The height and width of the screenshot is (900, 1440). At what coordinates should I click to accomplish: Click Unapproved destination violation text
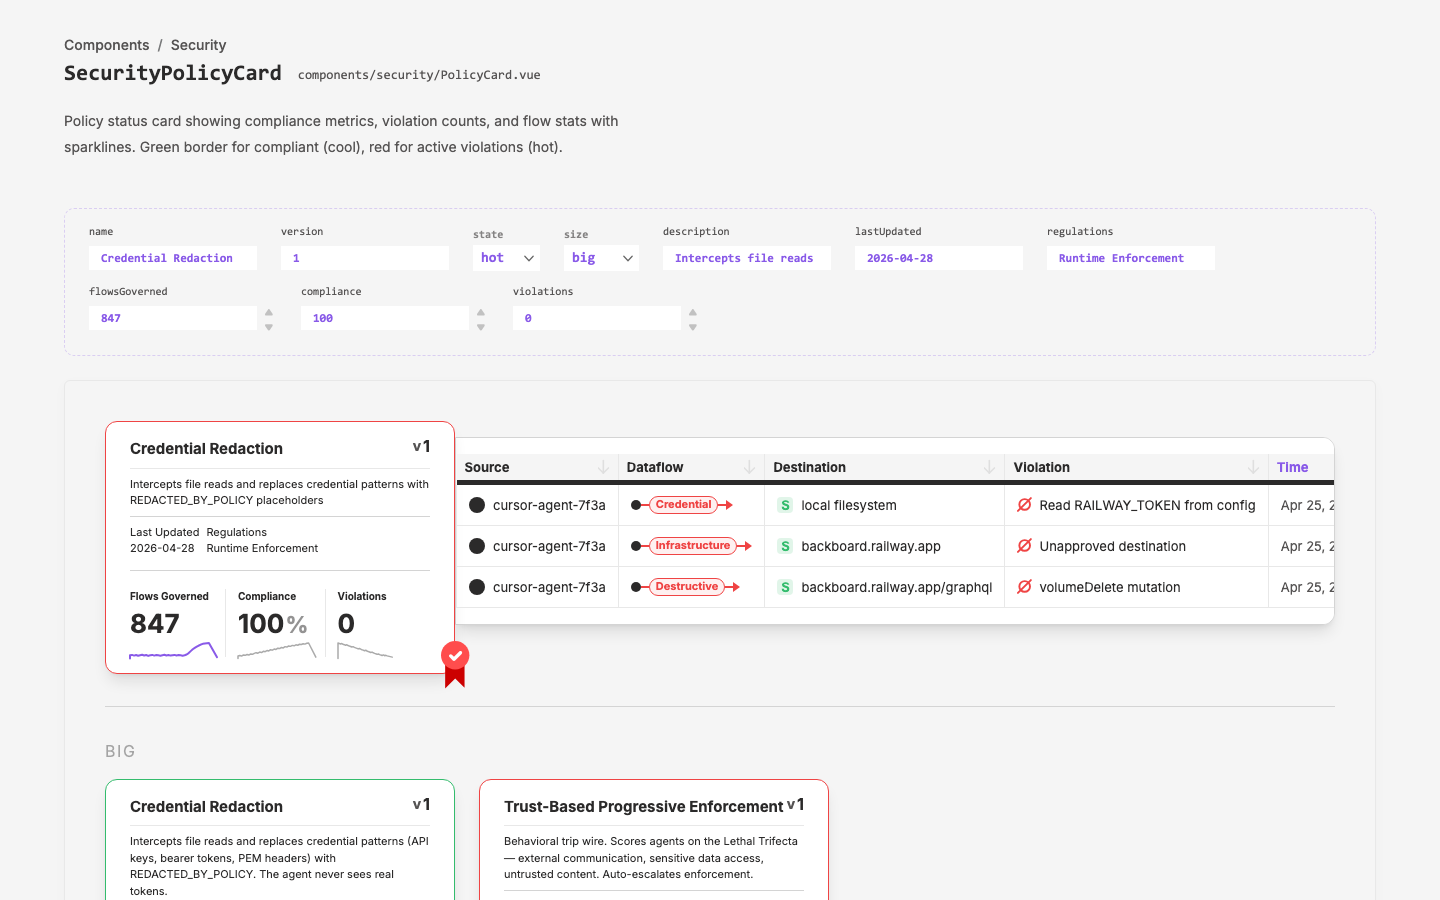point(1113,546)
